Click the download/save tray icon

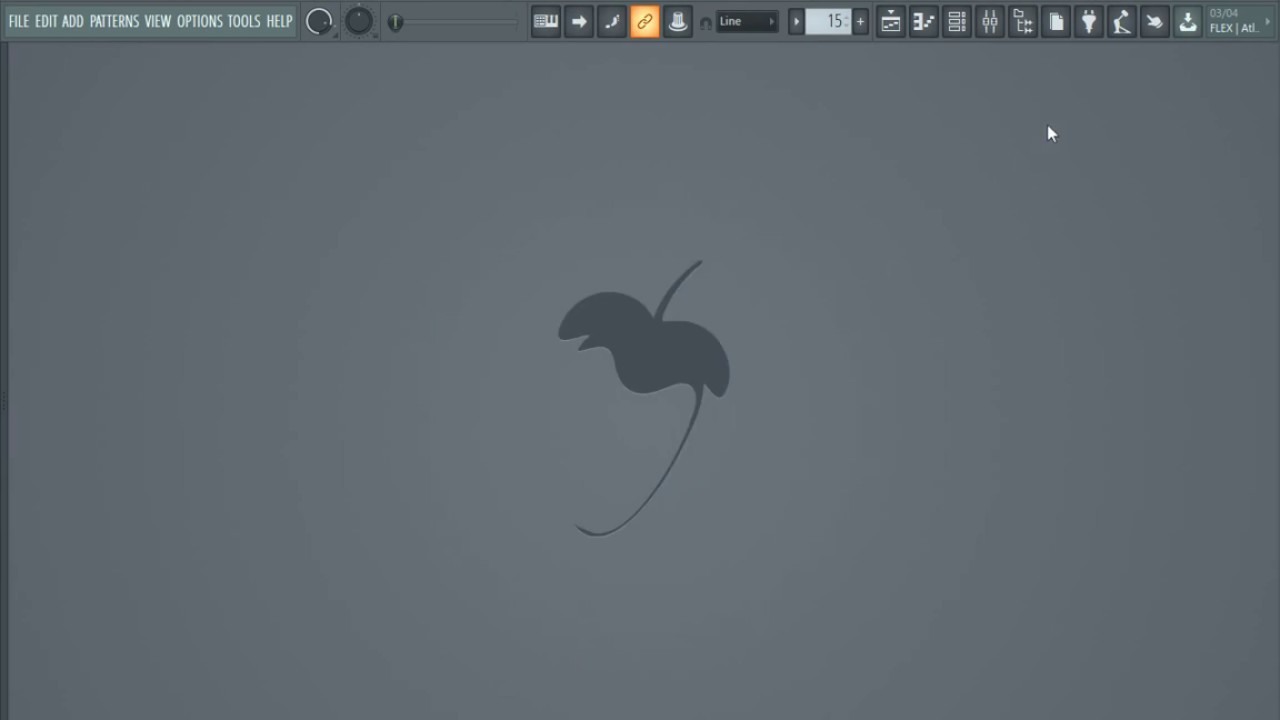pos(1188,21)
